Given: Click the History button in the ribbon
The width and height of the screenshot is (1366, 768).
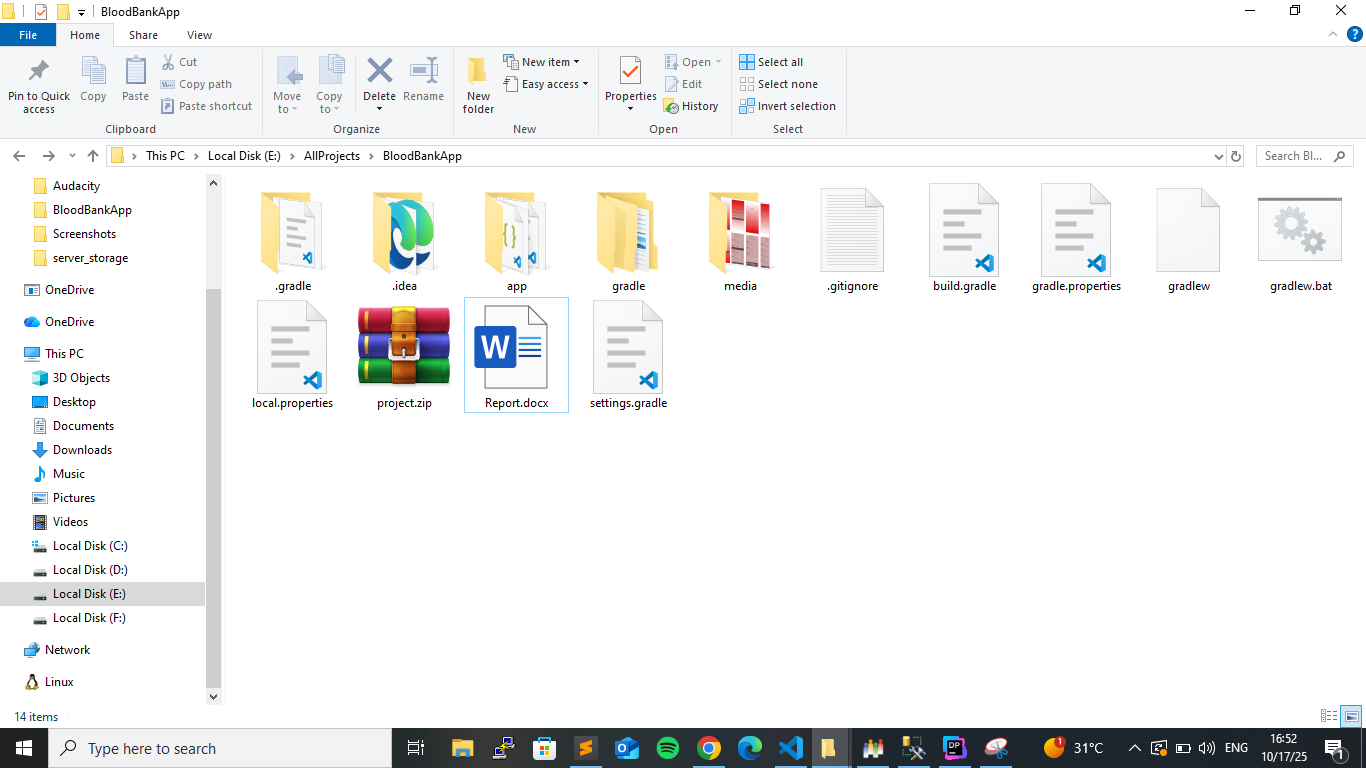Looking at the screenshot, I should [x=691, y=106].
